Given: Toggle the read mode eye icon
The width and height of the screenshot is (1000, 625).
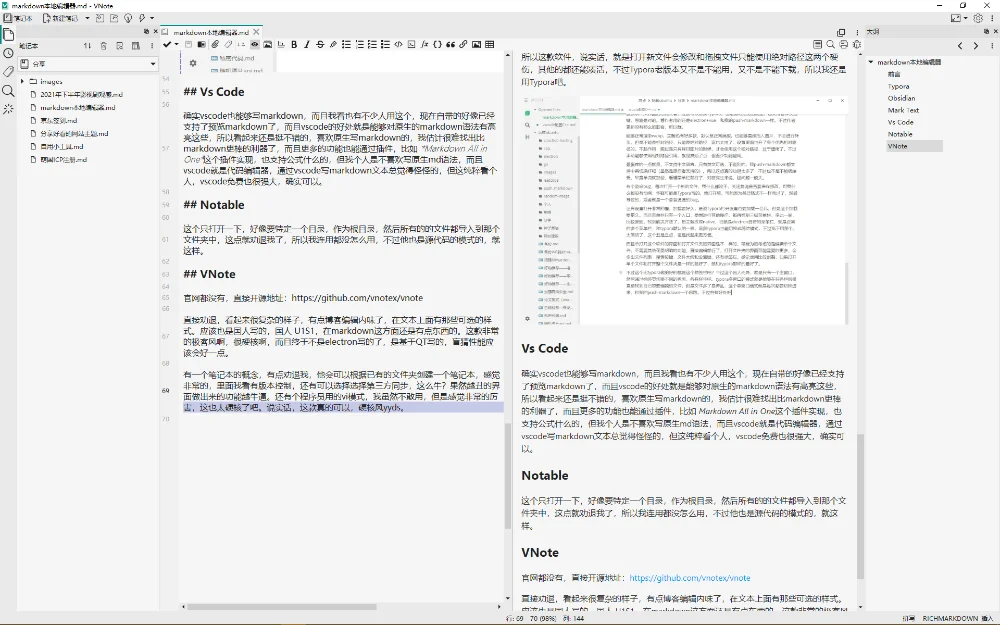Looking at the screenshot, I should click(x=255, y=44).
